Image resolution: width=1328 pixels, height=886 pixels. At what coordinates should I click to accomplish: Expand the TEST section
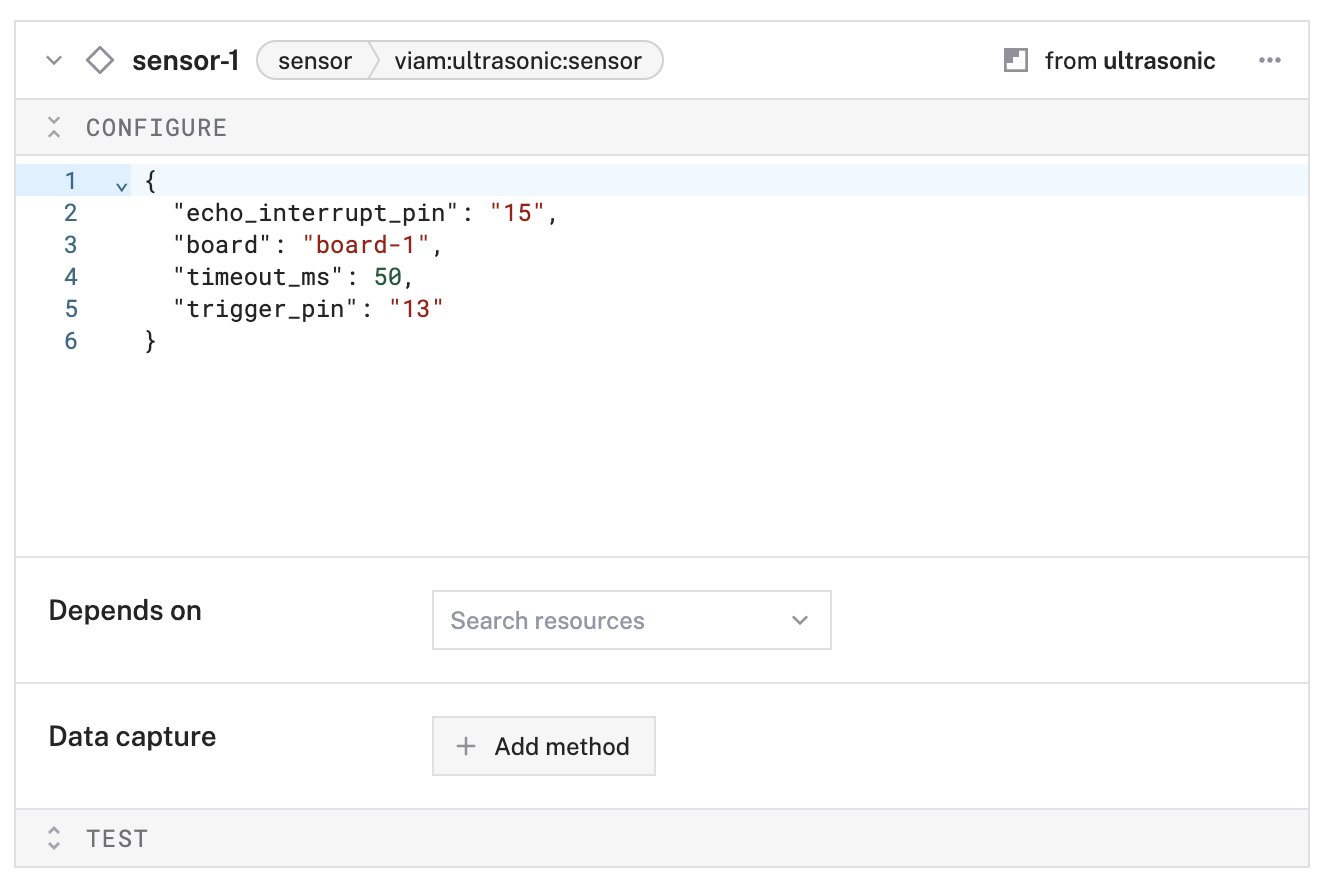click(x=54, y=838)
